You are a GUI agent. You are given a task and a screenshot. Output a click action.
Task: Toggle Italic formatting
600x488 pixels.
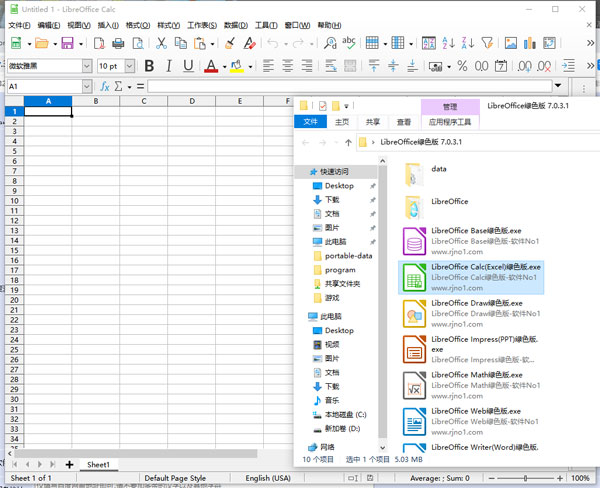[169, 66]
